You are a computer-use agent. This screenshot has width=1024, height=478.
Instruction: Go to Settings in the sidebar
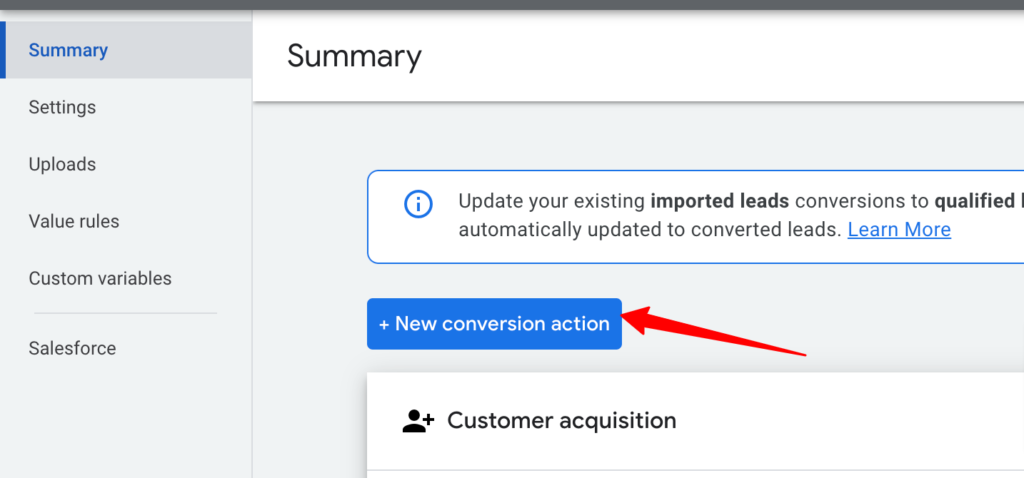(62, 107)
